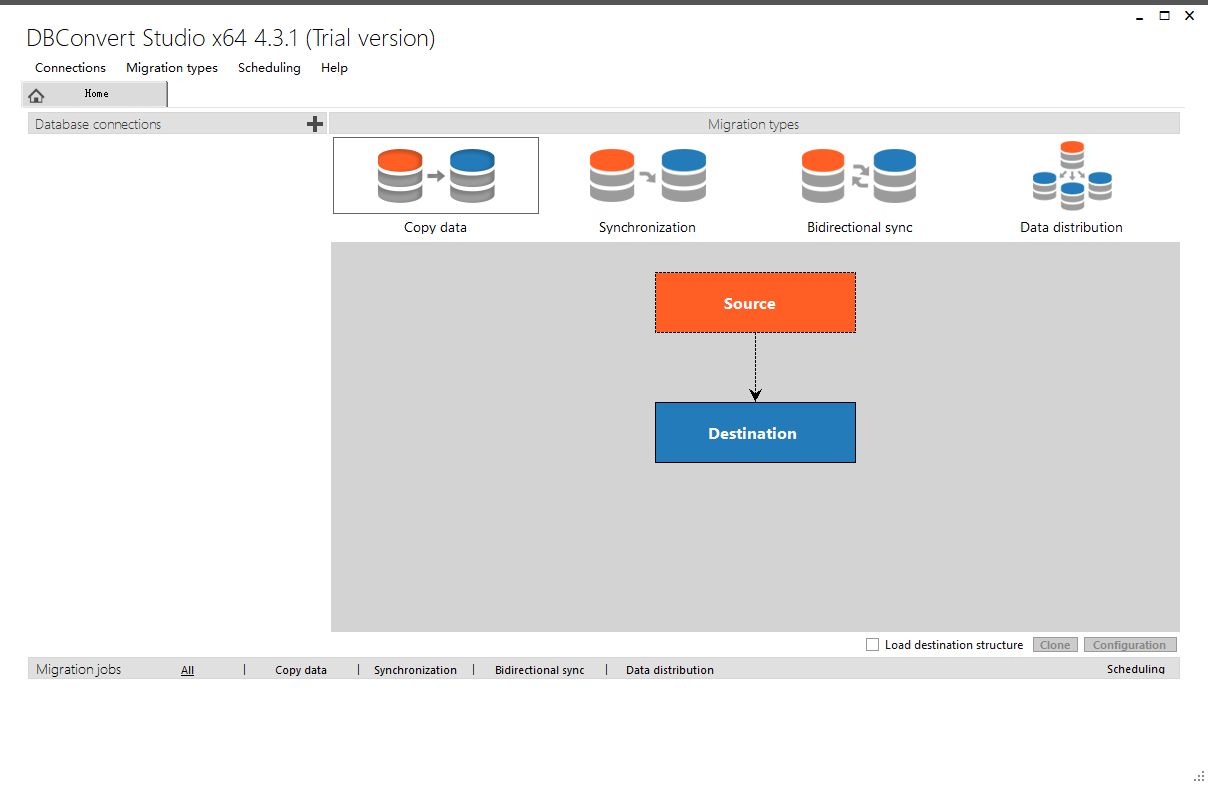Click the Home tab house icon
Image resolution: width=1208 pixels, height=785 pixels.
(37, 95)
